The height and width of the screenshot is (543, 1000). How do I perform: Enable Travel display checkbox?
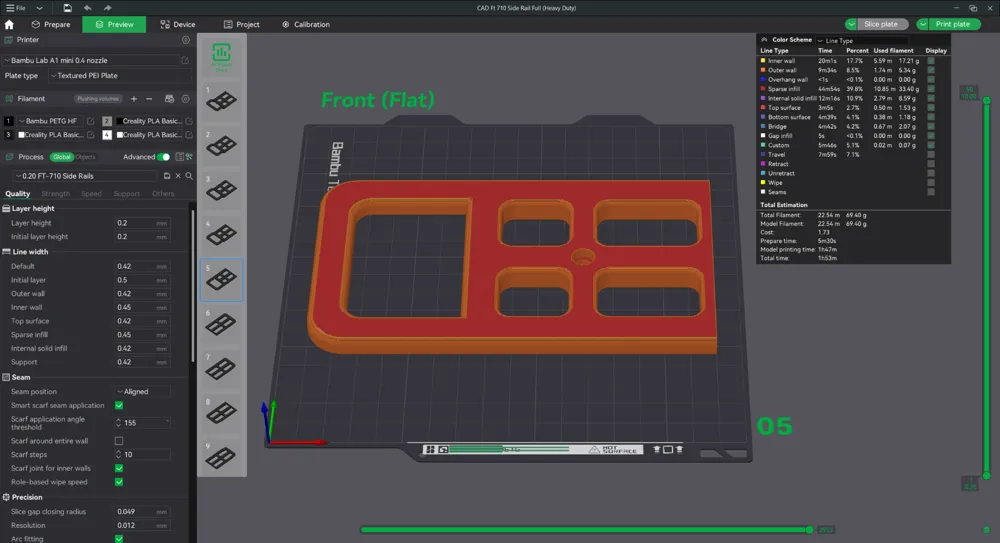coord(931,154)
